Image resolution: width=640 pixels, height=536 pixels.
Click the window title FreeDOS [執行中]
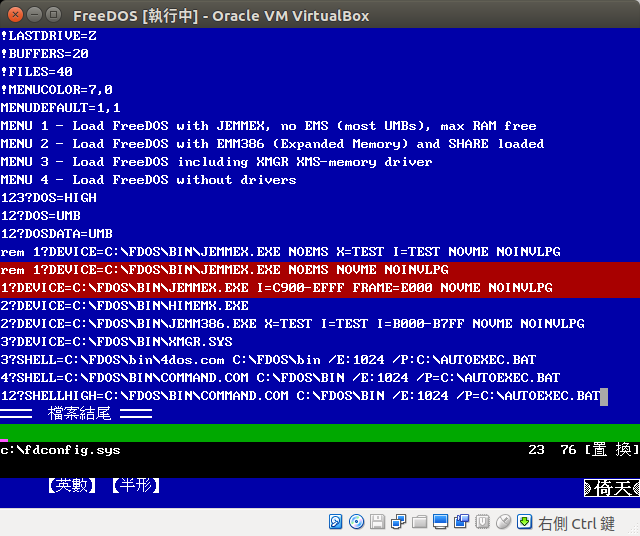coord(135,16)
